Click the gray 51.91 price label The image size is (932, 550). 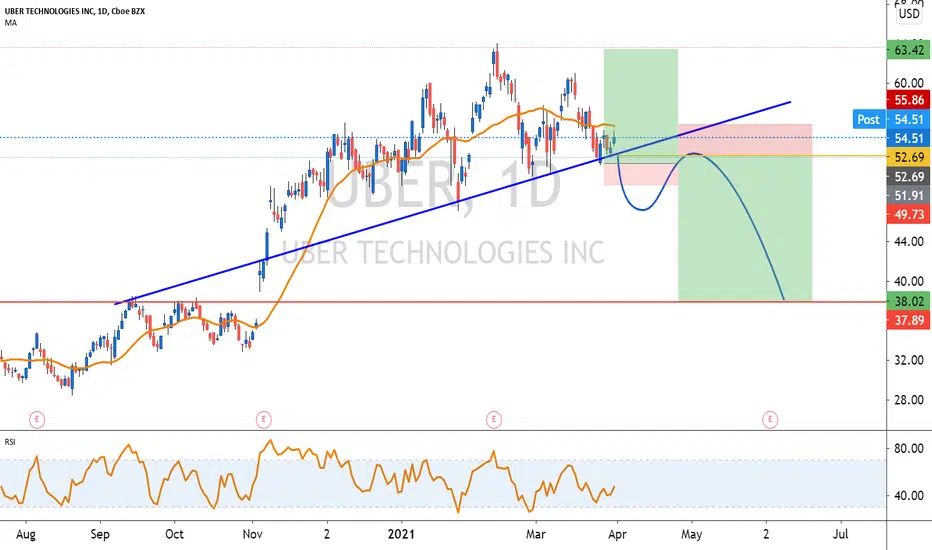(909, 196)
